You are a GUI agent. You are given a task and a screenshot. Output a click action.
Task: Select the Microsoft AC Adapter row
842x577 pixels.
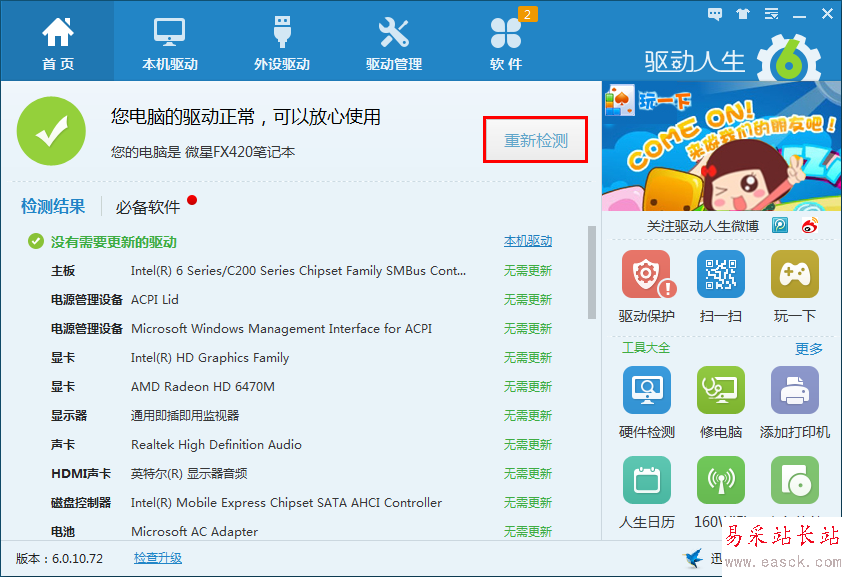click(301, 531)
